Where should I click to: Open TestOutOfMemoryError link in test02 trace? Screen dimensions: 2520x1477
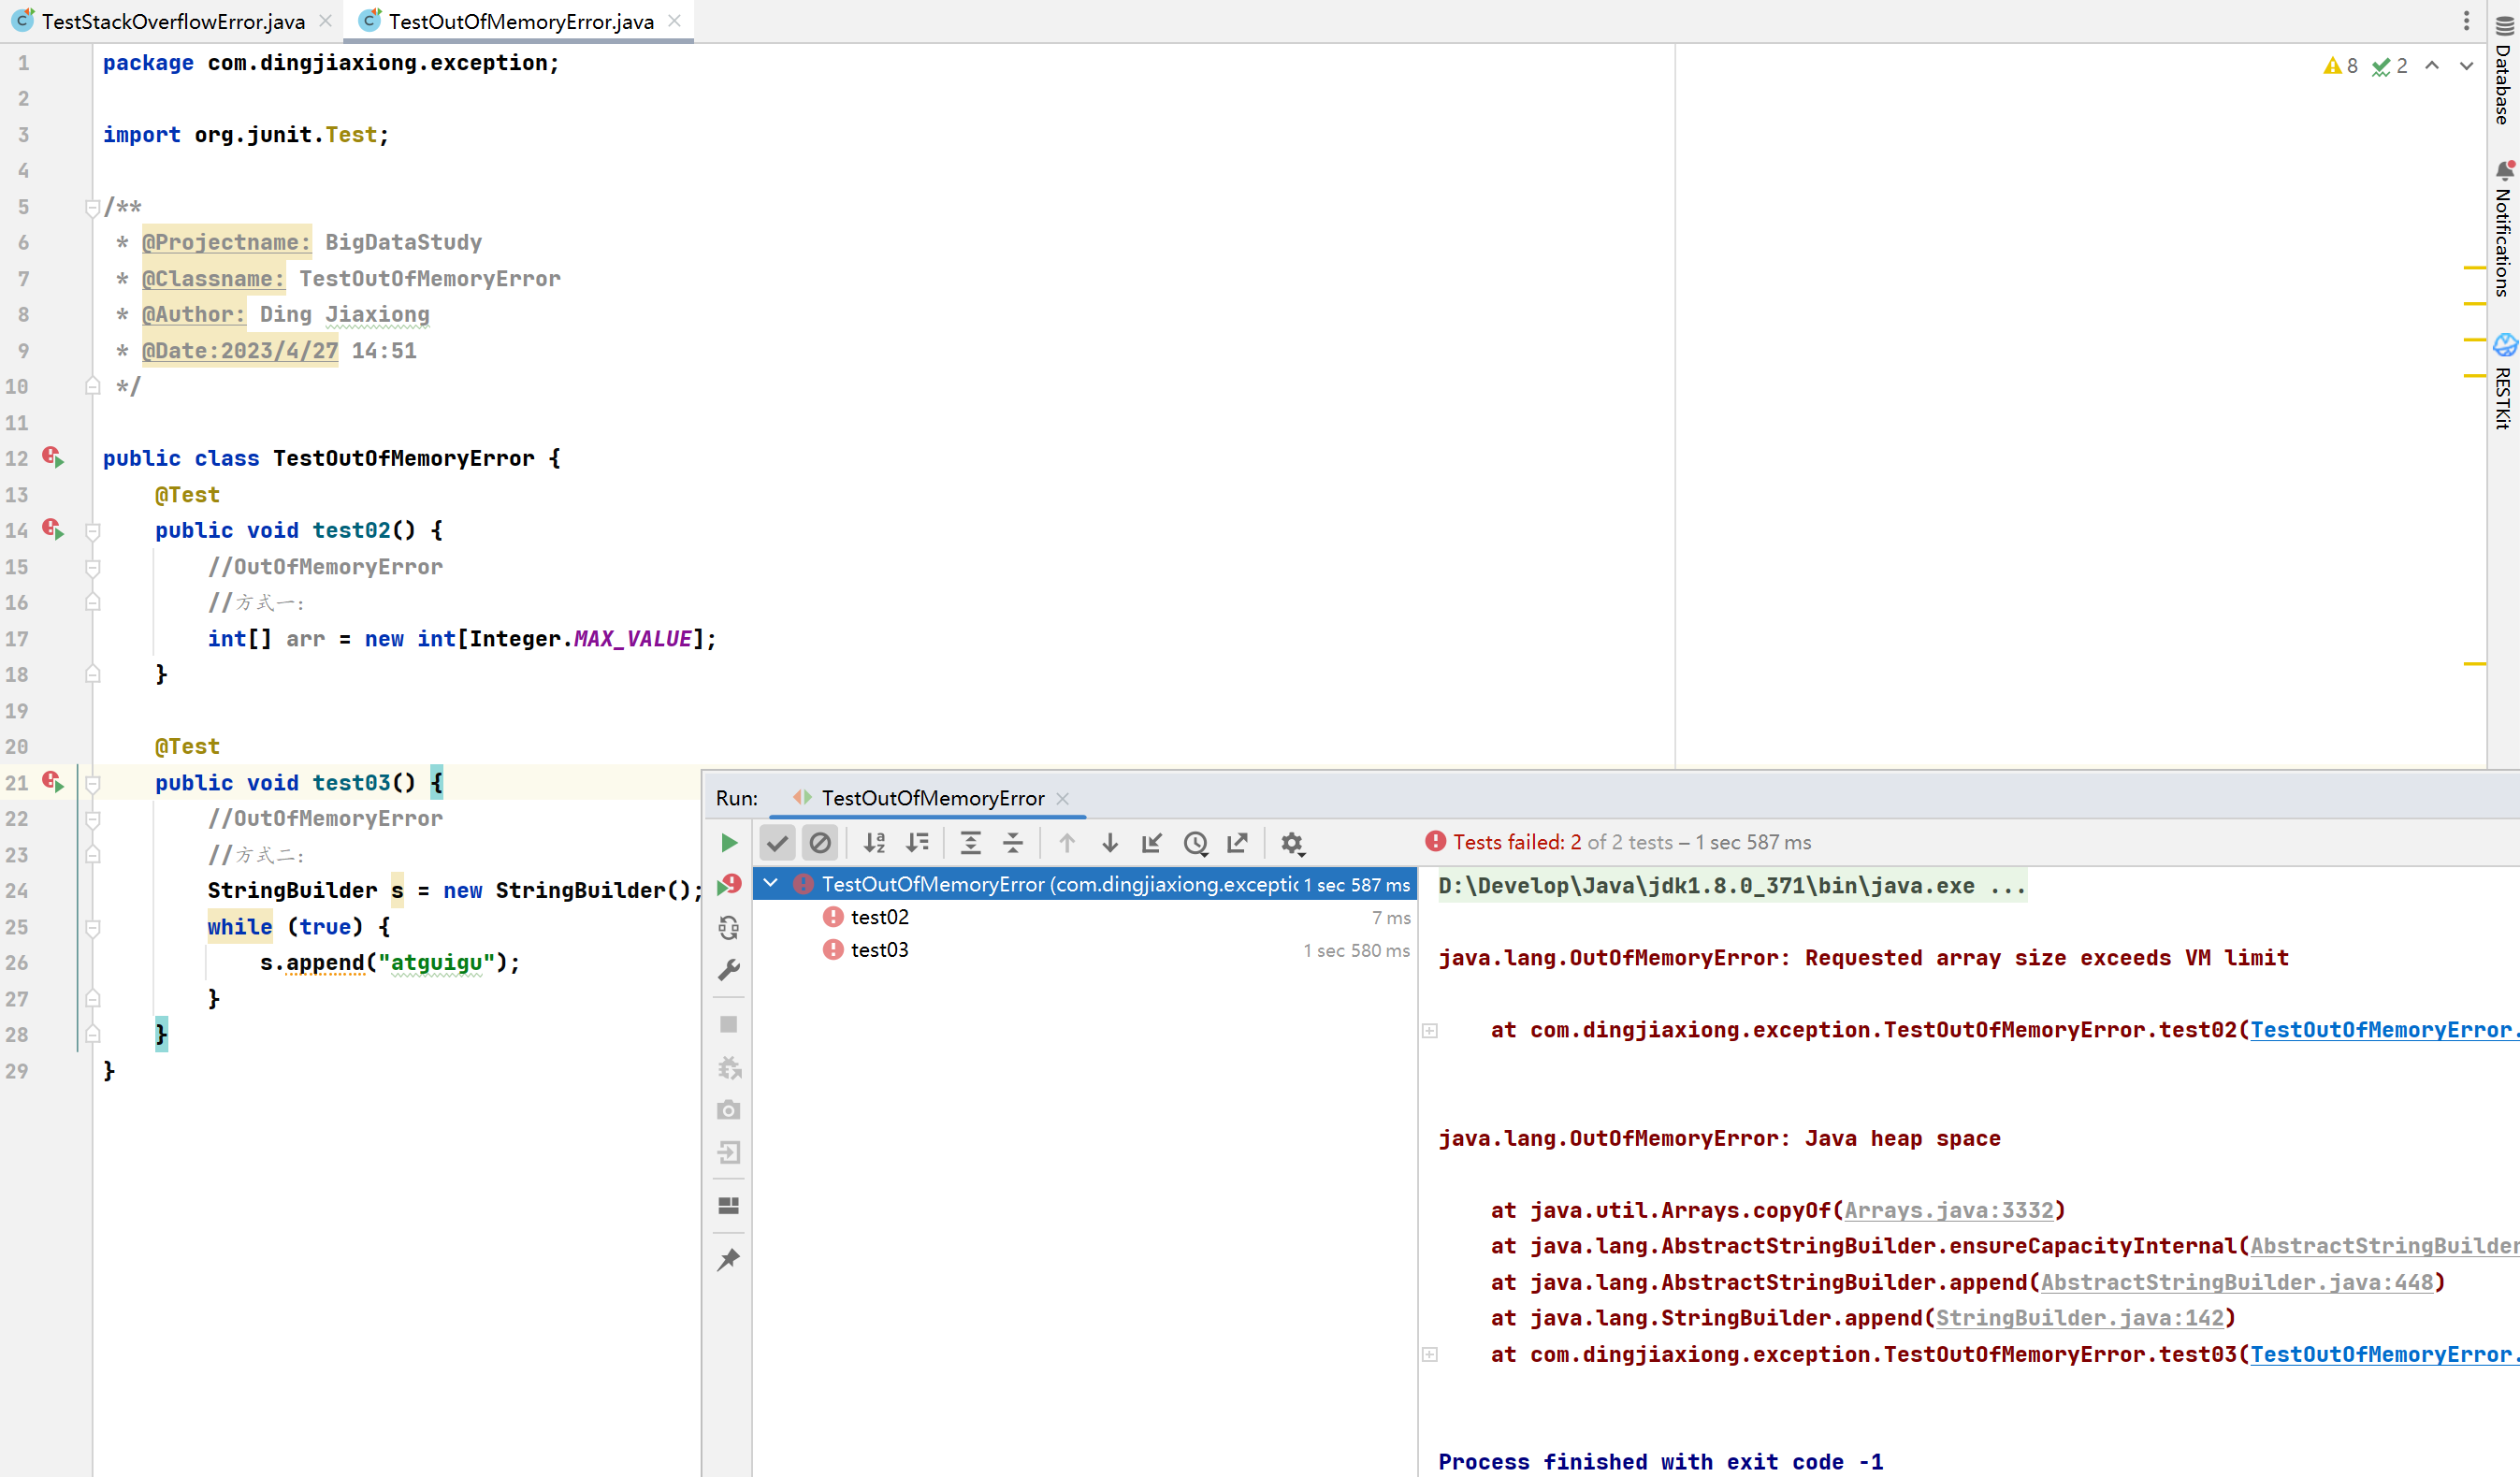(2384, 1030)
